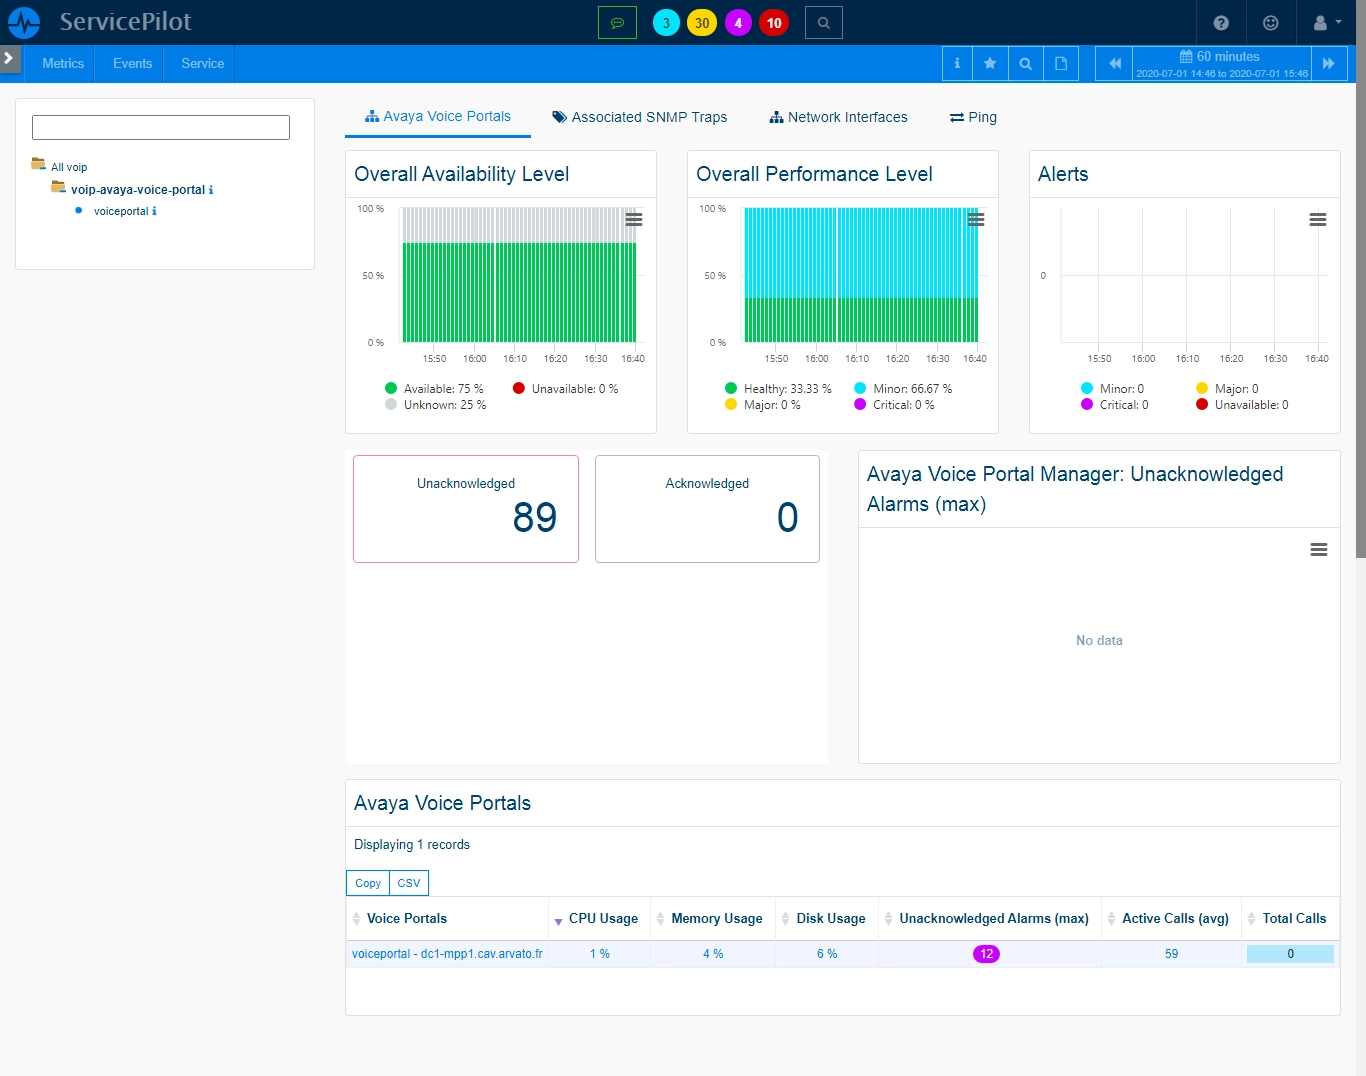The image size is (1366, 1076).
Task: Open the chat message icon in header
Action: click(x=617, y=22)
